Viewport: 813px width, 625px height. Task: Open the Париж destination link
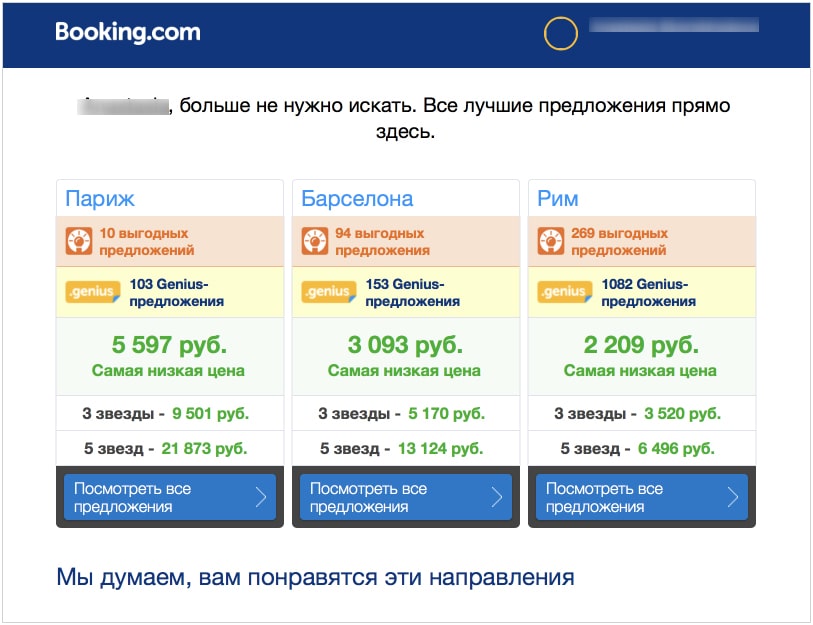100,199
